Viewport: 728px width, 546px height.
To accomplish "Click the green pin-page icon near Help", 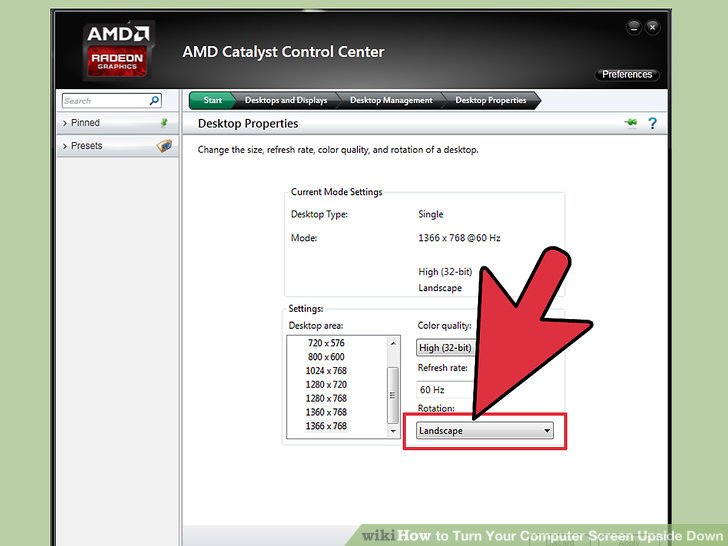I will [x=630, y=123].
